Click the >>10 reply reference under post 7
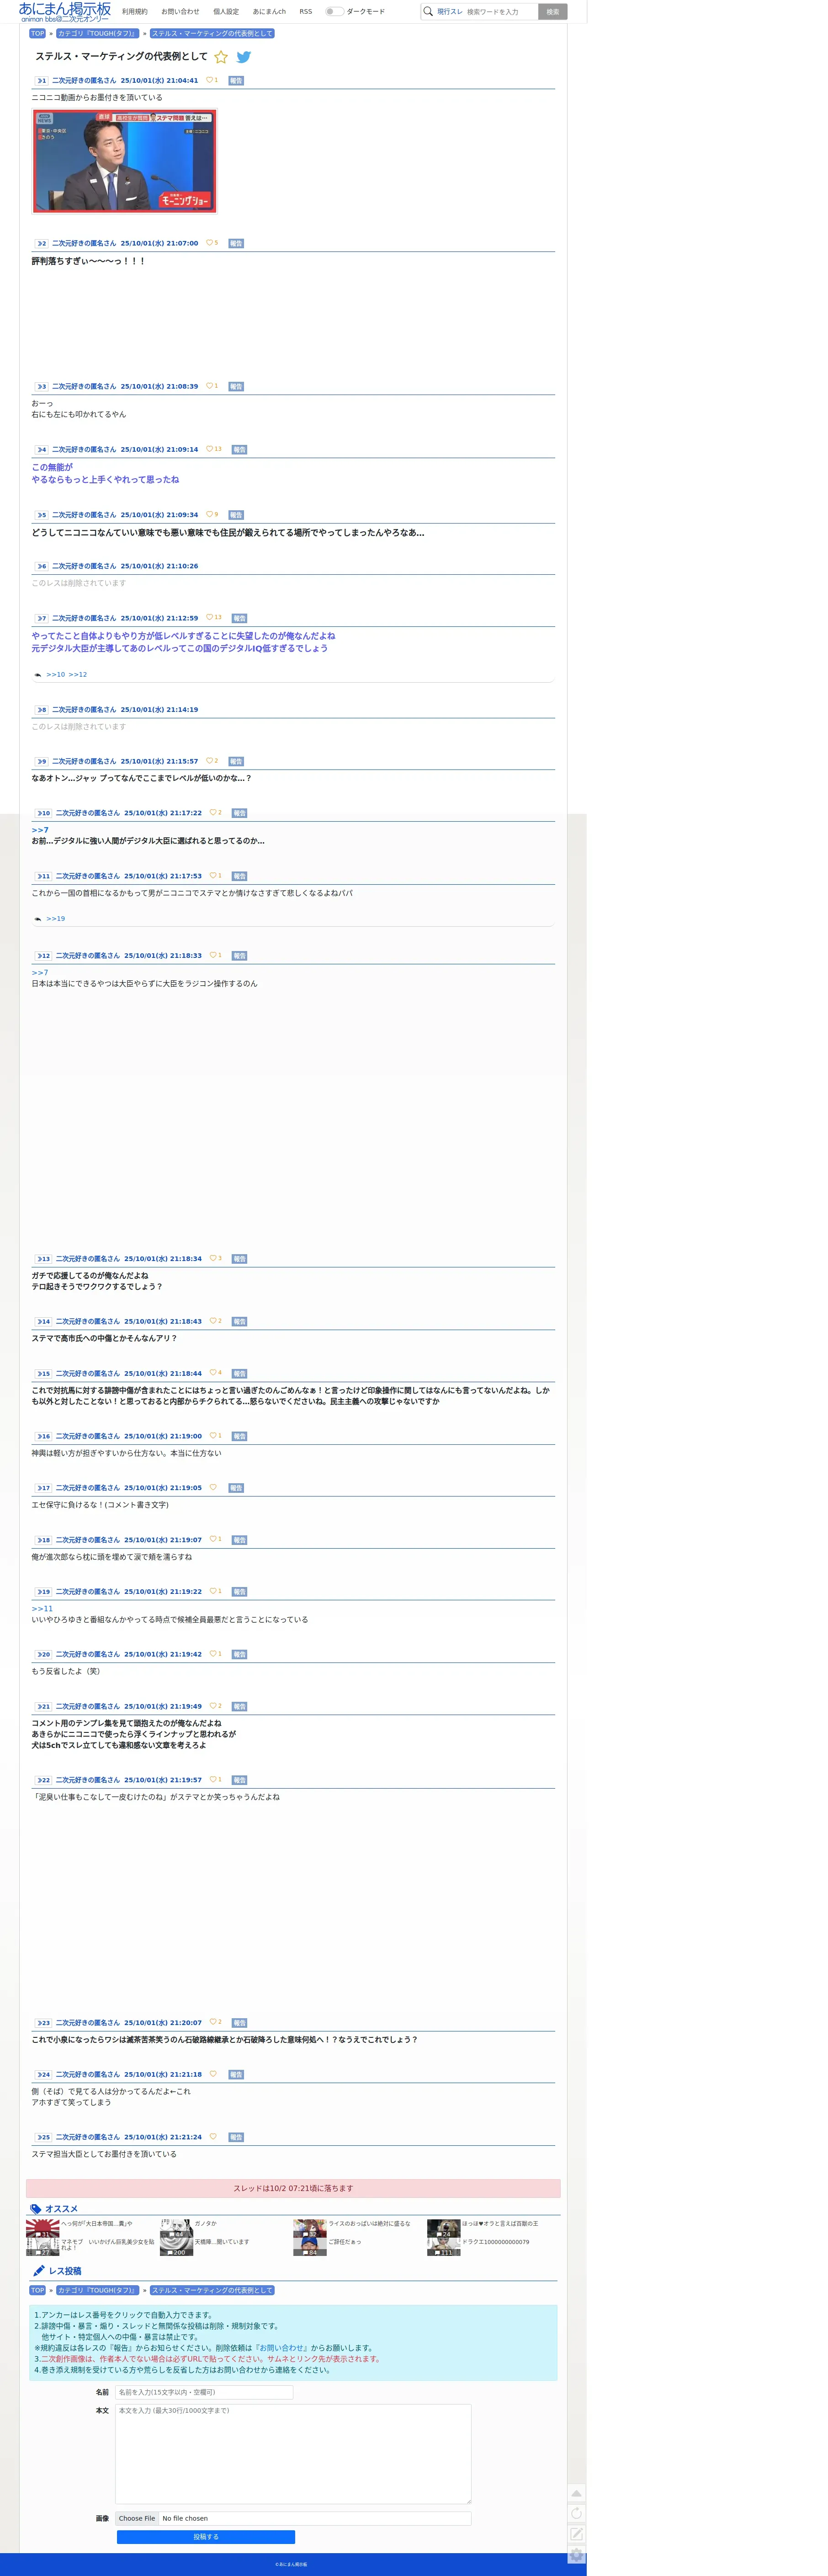 (x=56, y=675)
